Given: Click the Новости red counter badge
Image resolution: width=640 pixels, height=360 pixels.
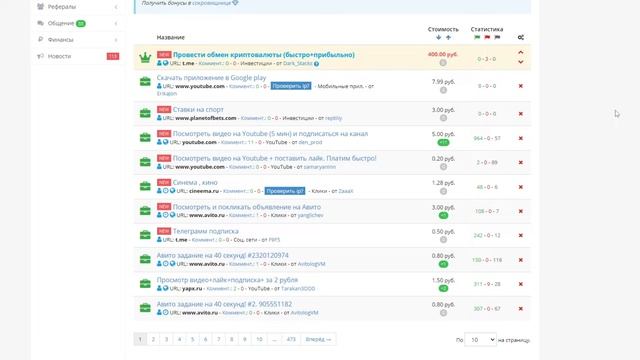Looking at the screenshot, I should click(113, 56).
